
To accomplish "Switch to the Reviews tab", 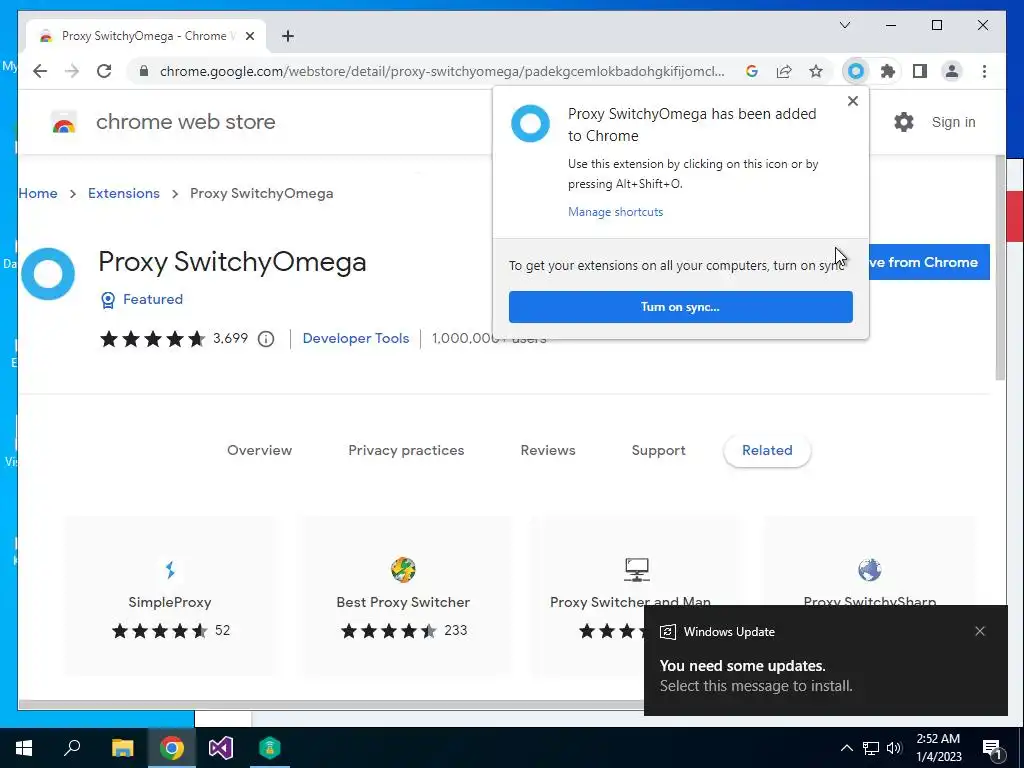I will (x=548, y=450).
